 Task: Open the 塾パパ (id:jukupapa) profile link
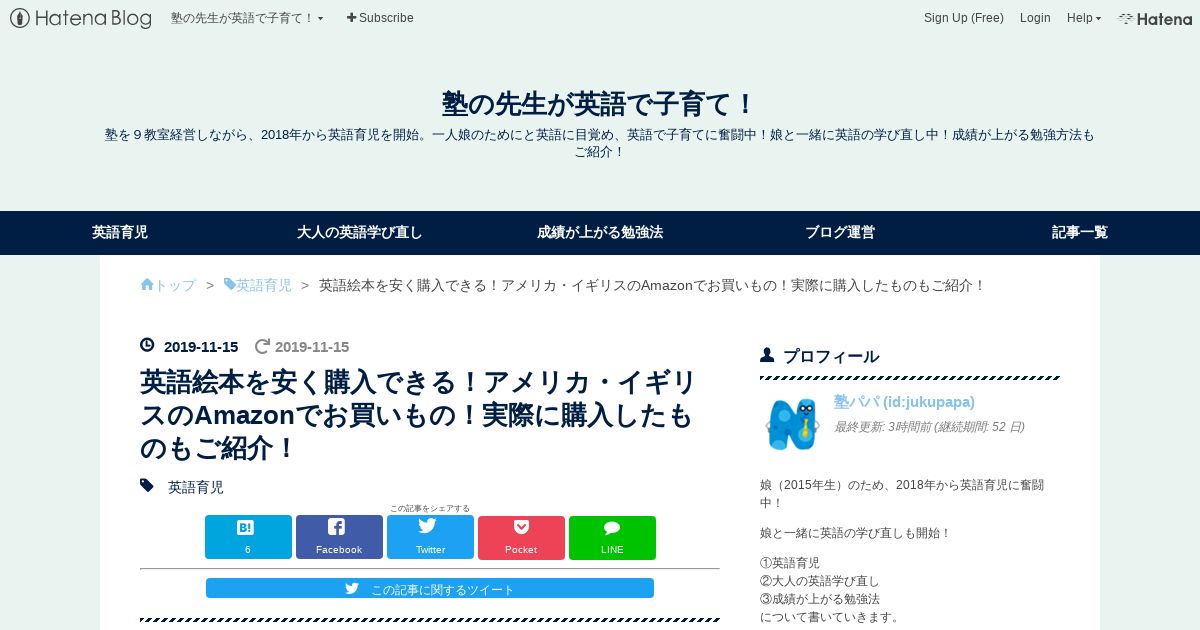904,402
